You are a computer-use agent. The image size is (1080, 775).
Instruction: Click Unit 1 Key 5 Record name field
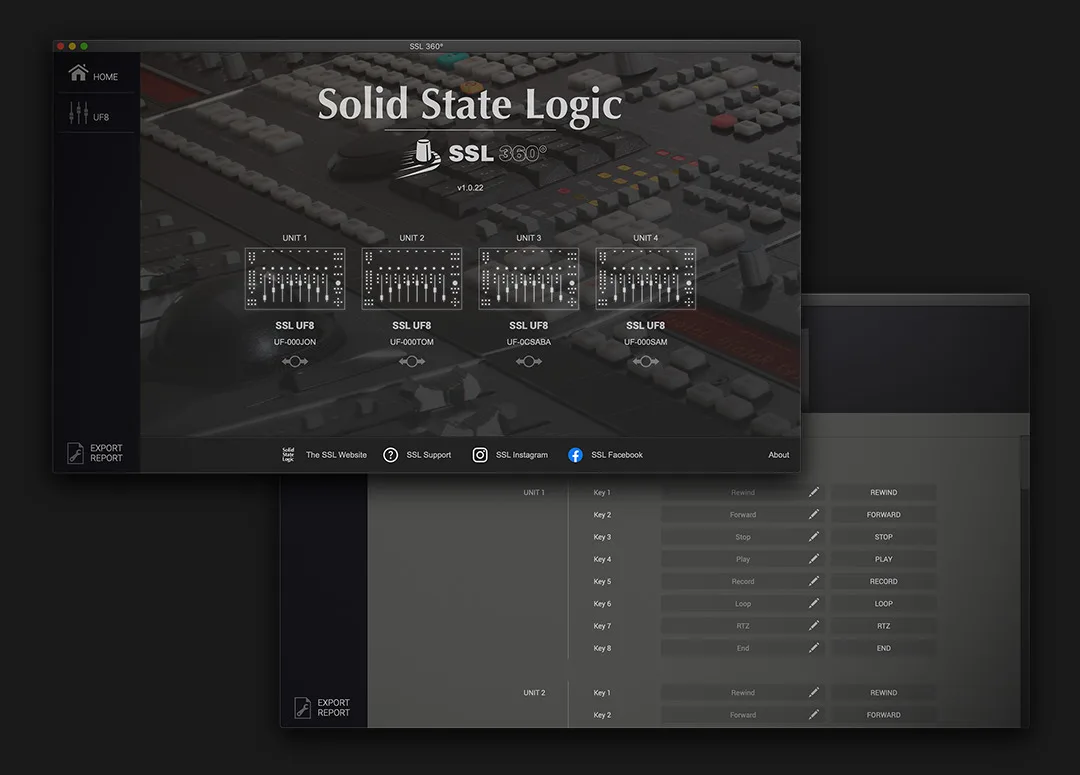pos(742,581)
